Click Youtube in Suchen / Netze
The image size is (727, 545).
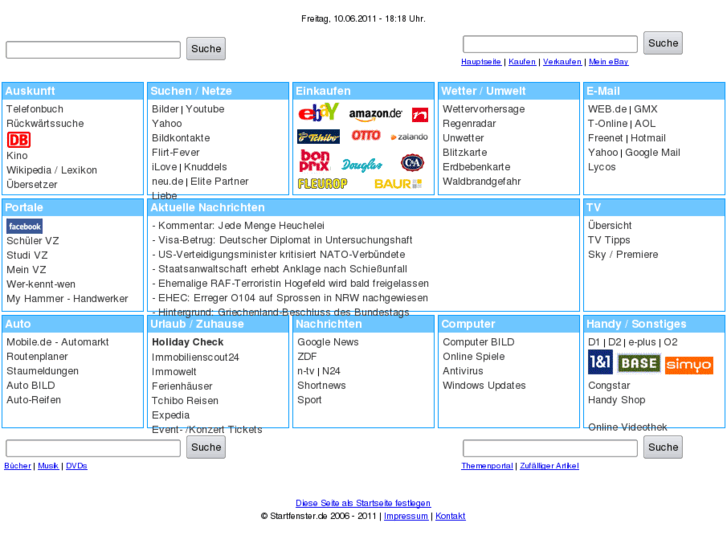click(205, 109)
